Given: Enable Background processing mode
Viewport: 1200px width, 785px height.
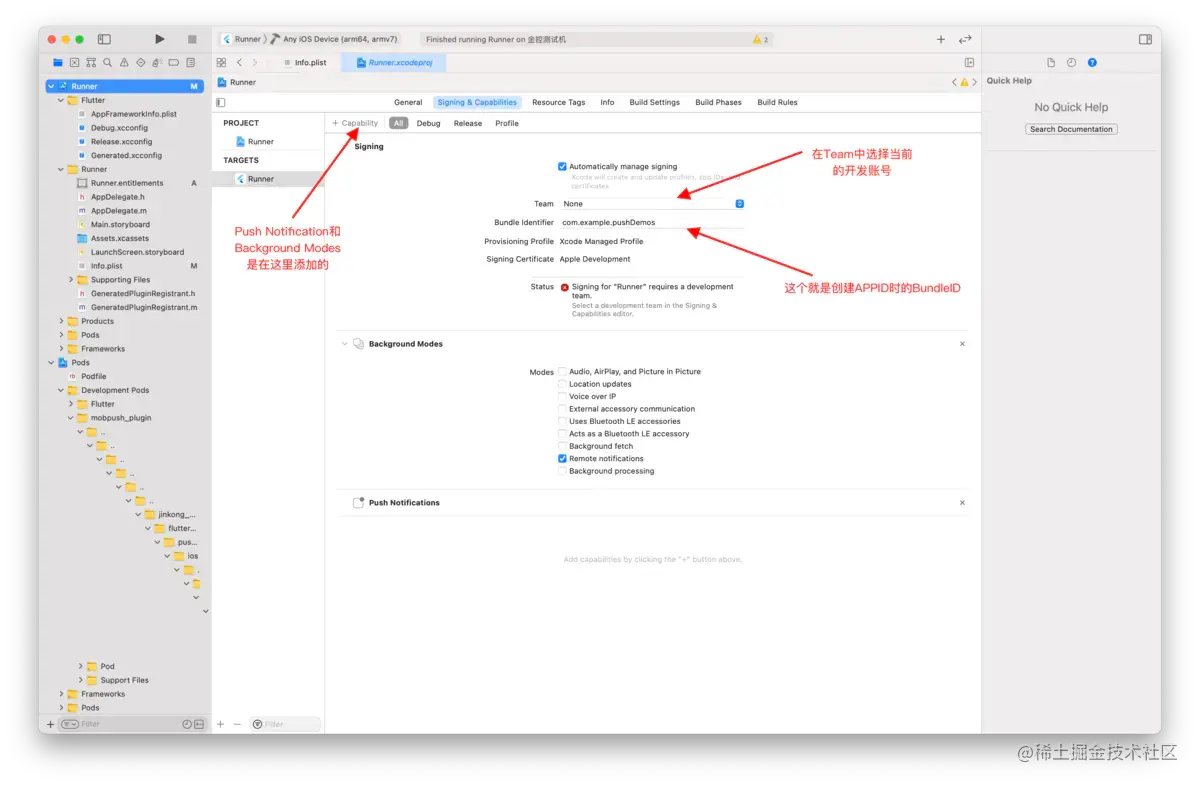Looking at the screenshot, I should (562, 471).
